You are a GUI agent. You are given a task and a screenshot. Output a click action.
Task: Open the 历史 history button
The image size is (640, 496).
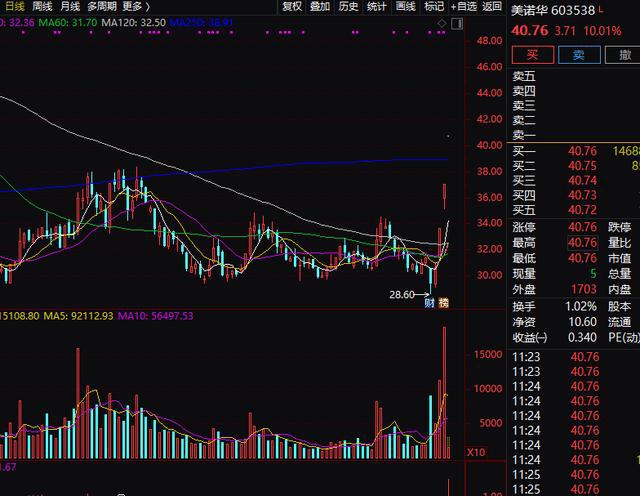pos(348,6)
